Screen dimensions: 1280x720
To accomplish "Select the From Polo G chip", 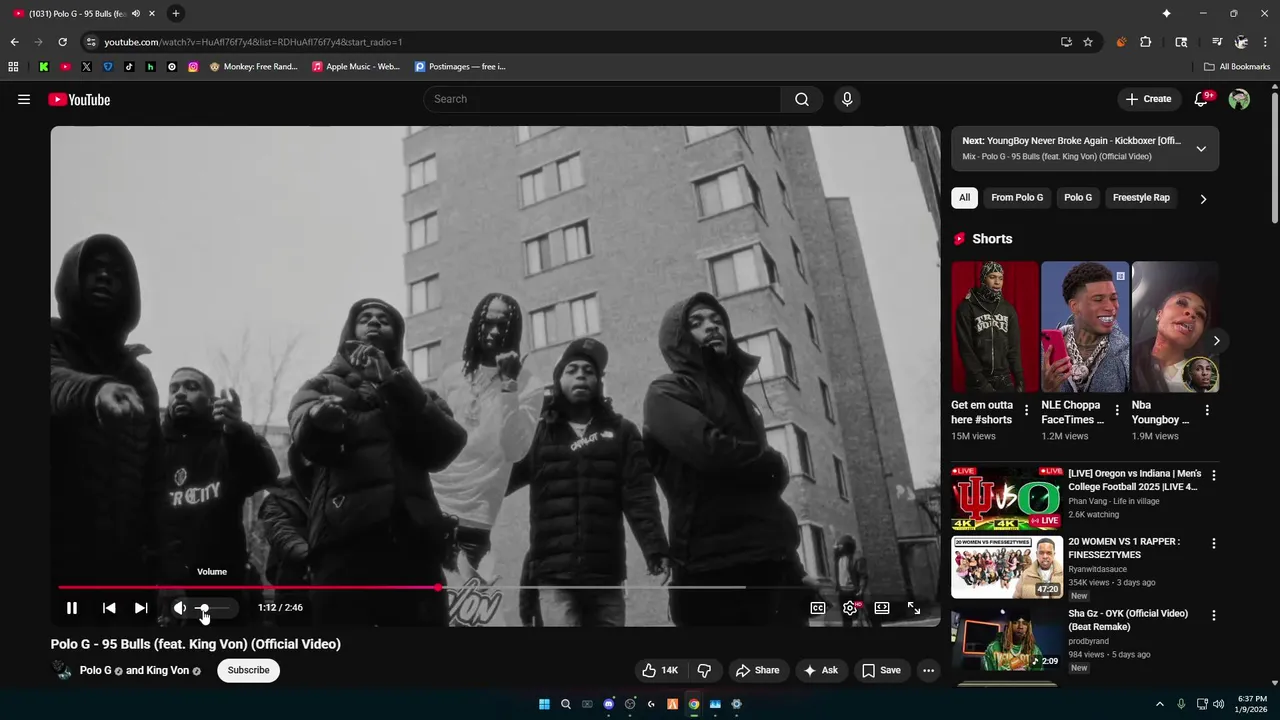I will (x=1017, y=197).
